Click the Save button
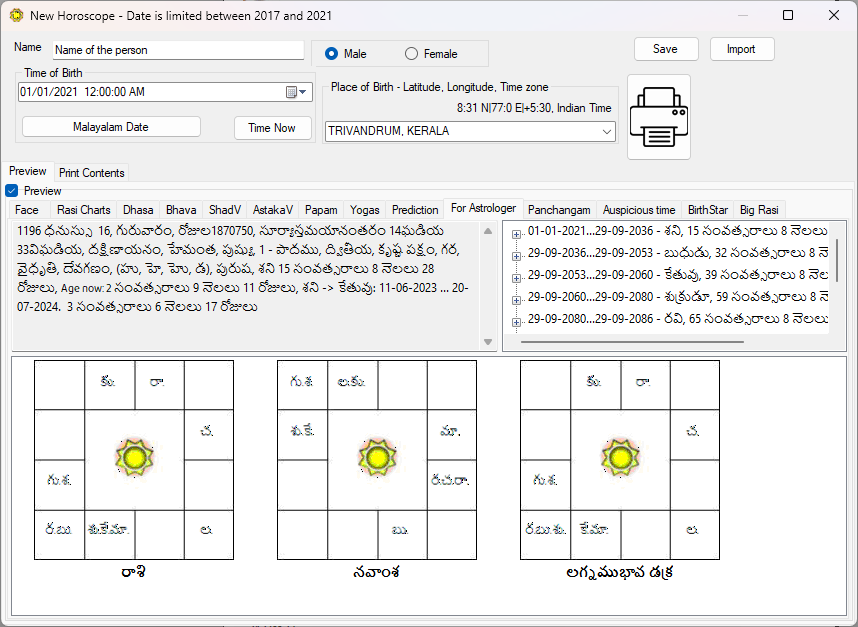 665,49
